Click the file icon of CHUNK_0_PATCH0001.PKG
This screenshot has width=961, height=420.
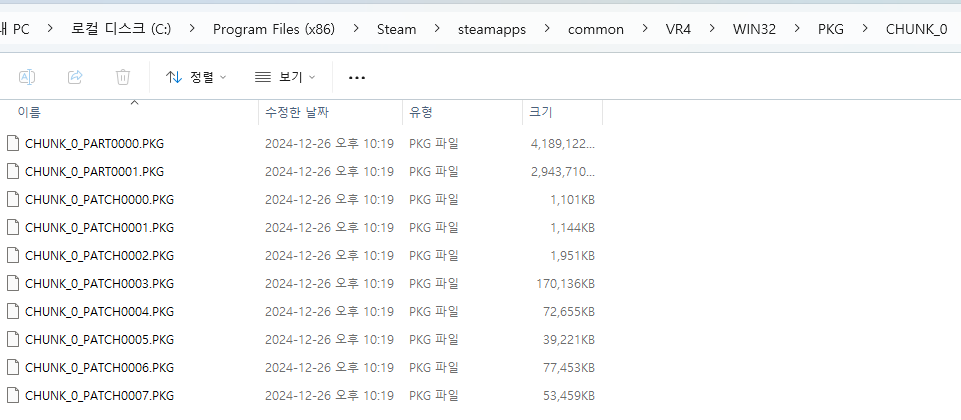13,227
